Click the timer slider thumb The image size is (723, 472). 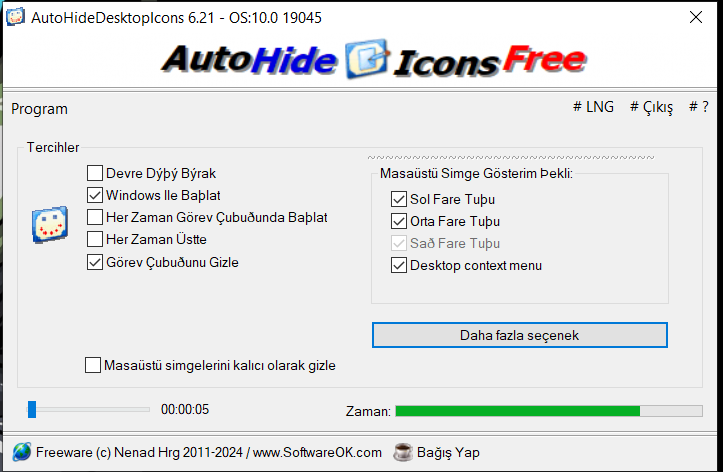click(32, 409)
